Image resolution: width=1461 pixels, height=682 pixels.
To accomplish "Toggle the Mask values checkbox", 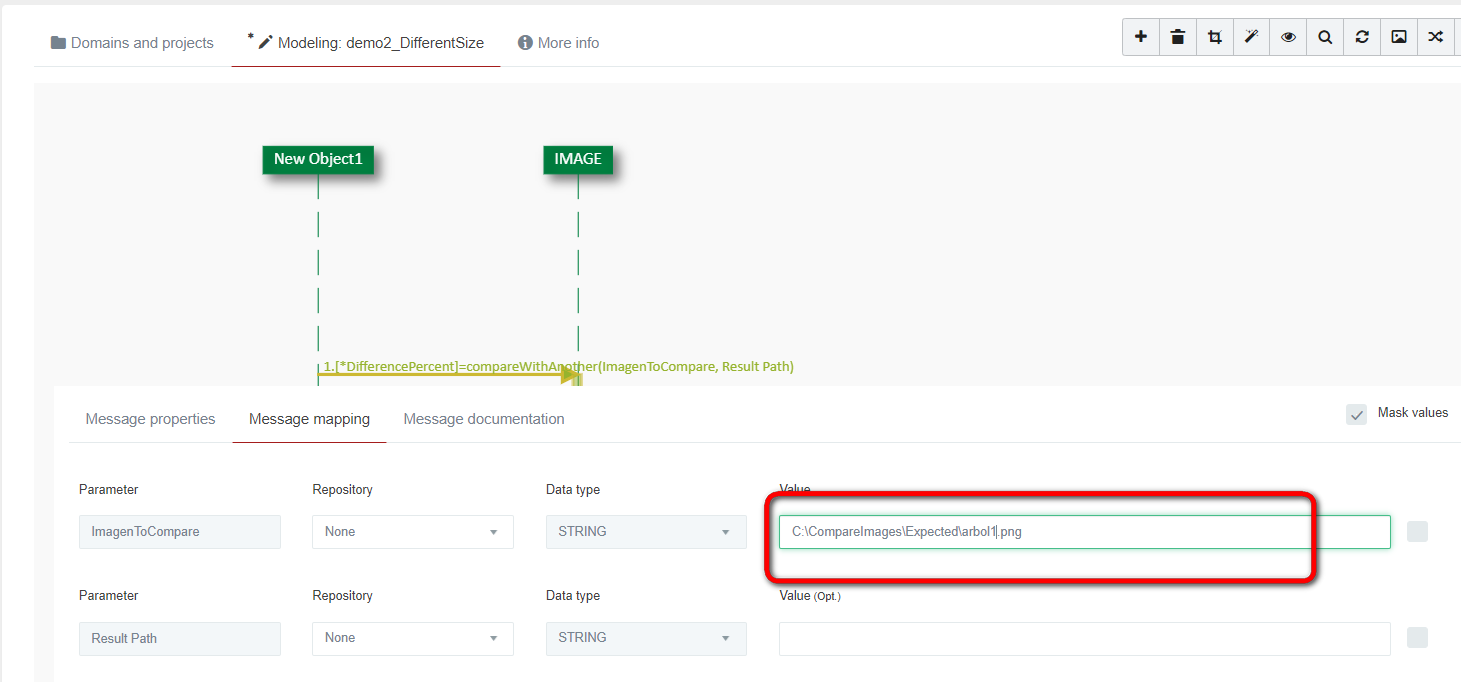I will tap(1356, 414).
